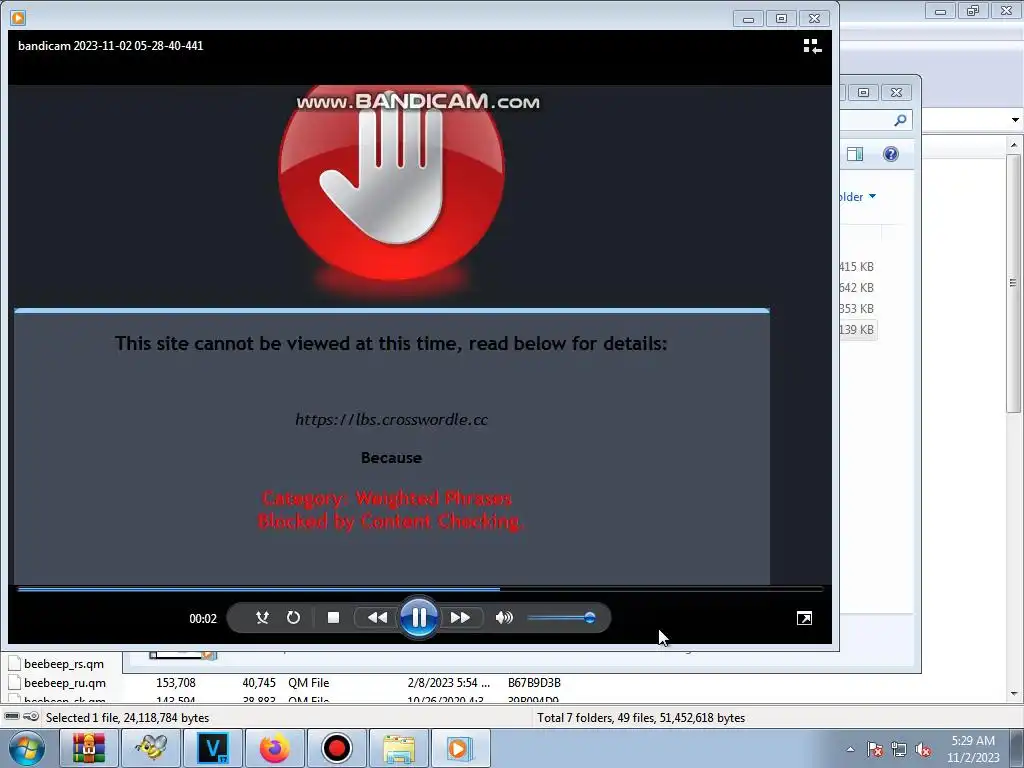Expand the 'older' dropdown arrow in Explorer

click(872, 197)
